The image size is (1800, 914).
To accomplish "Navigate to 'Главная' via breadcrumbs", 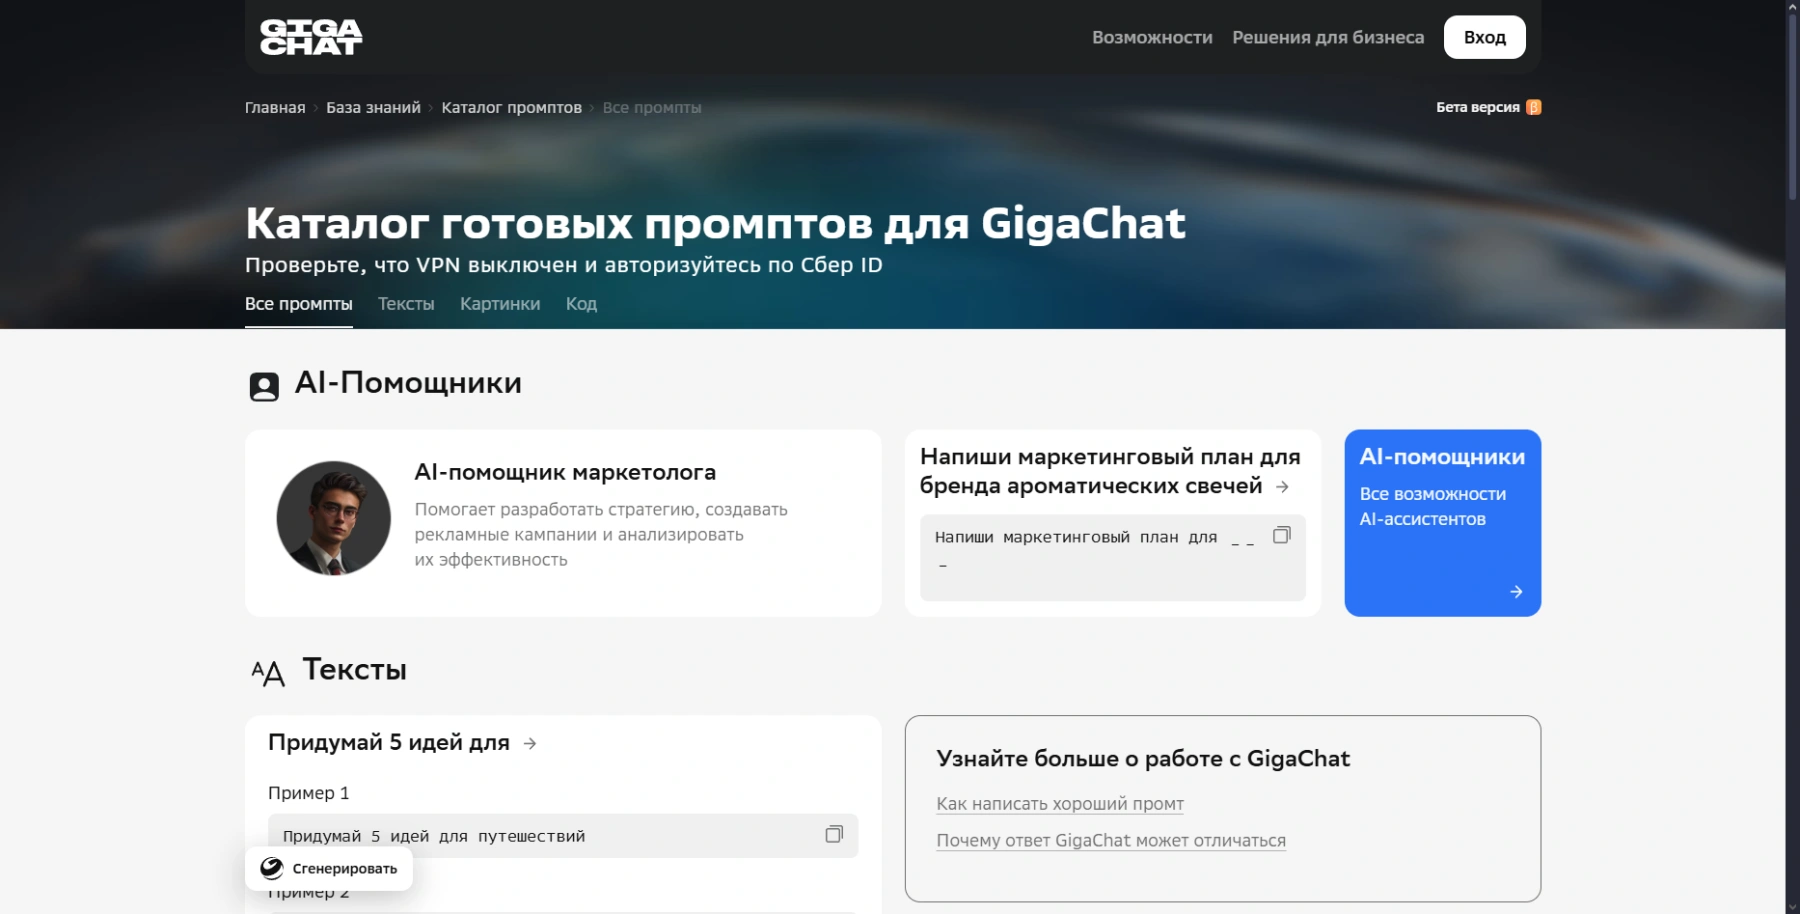I will click(x=274, y=107).
